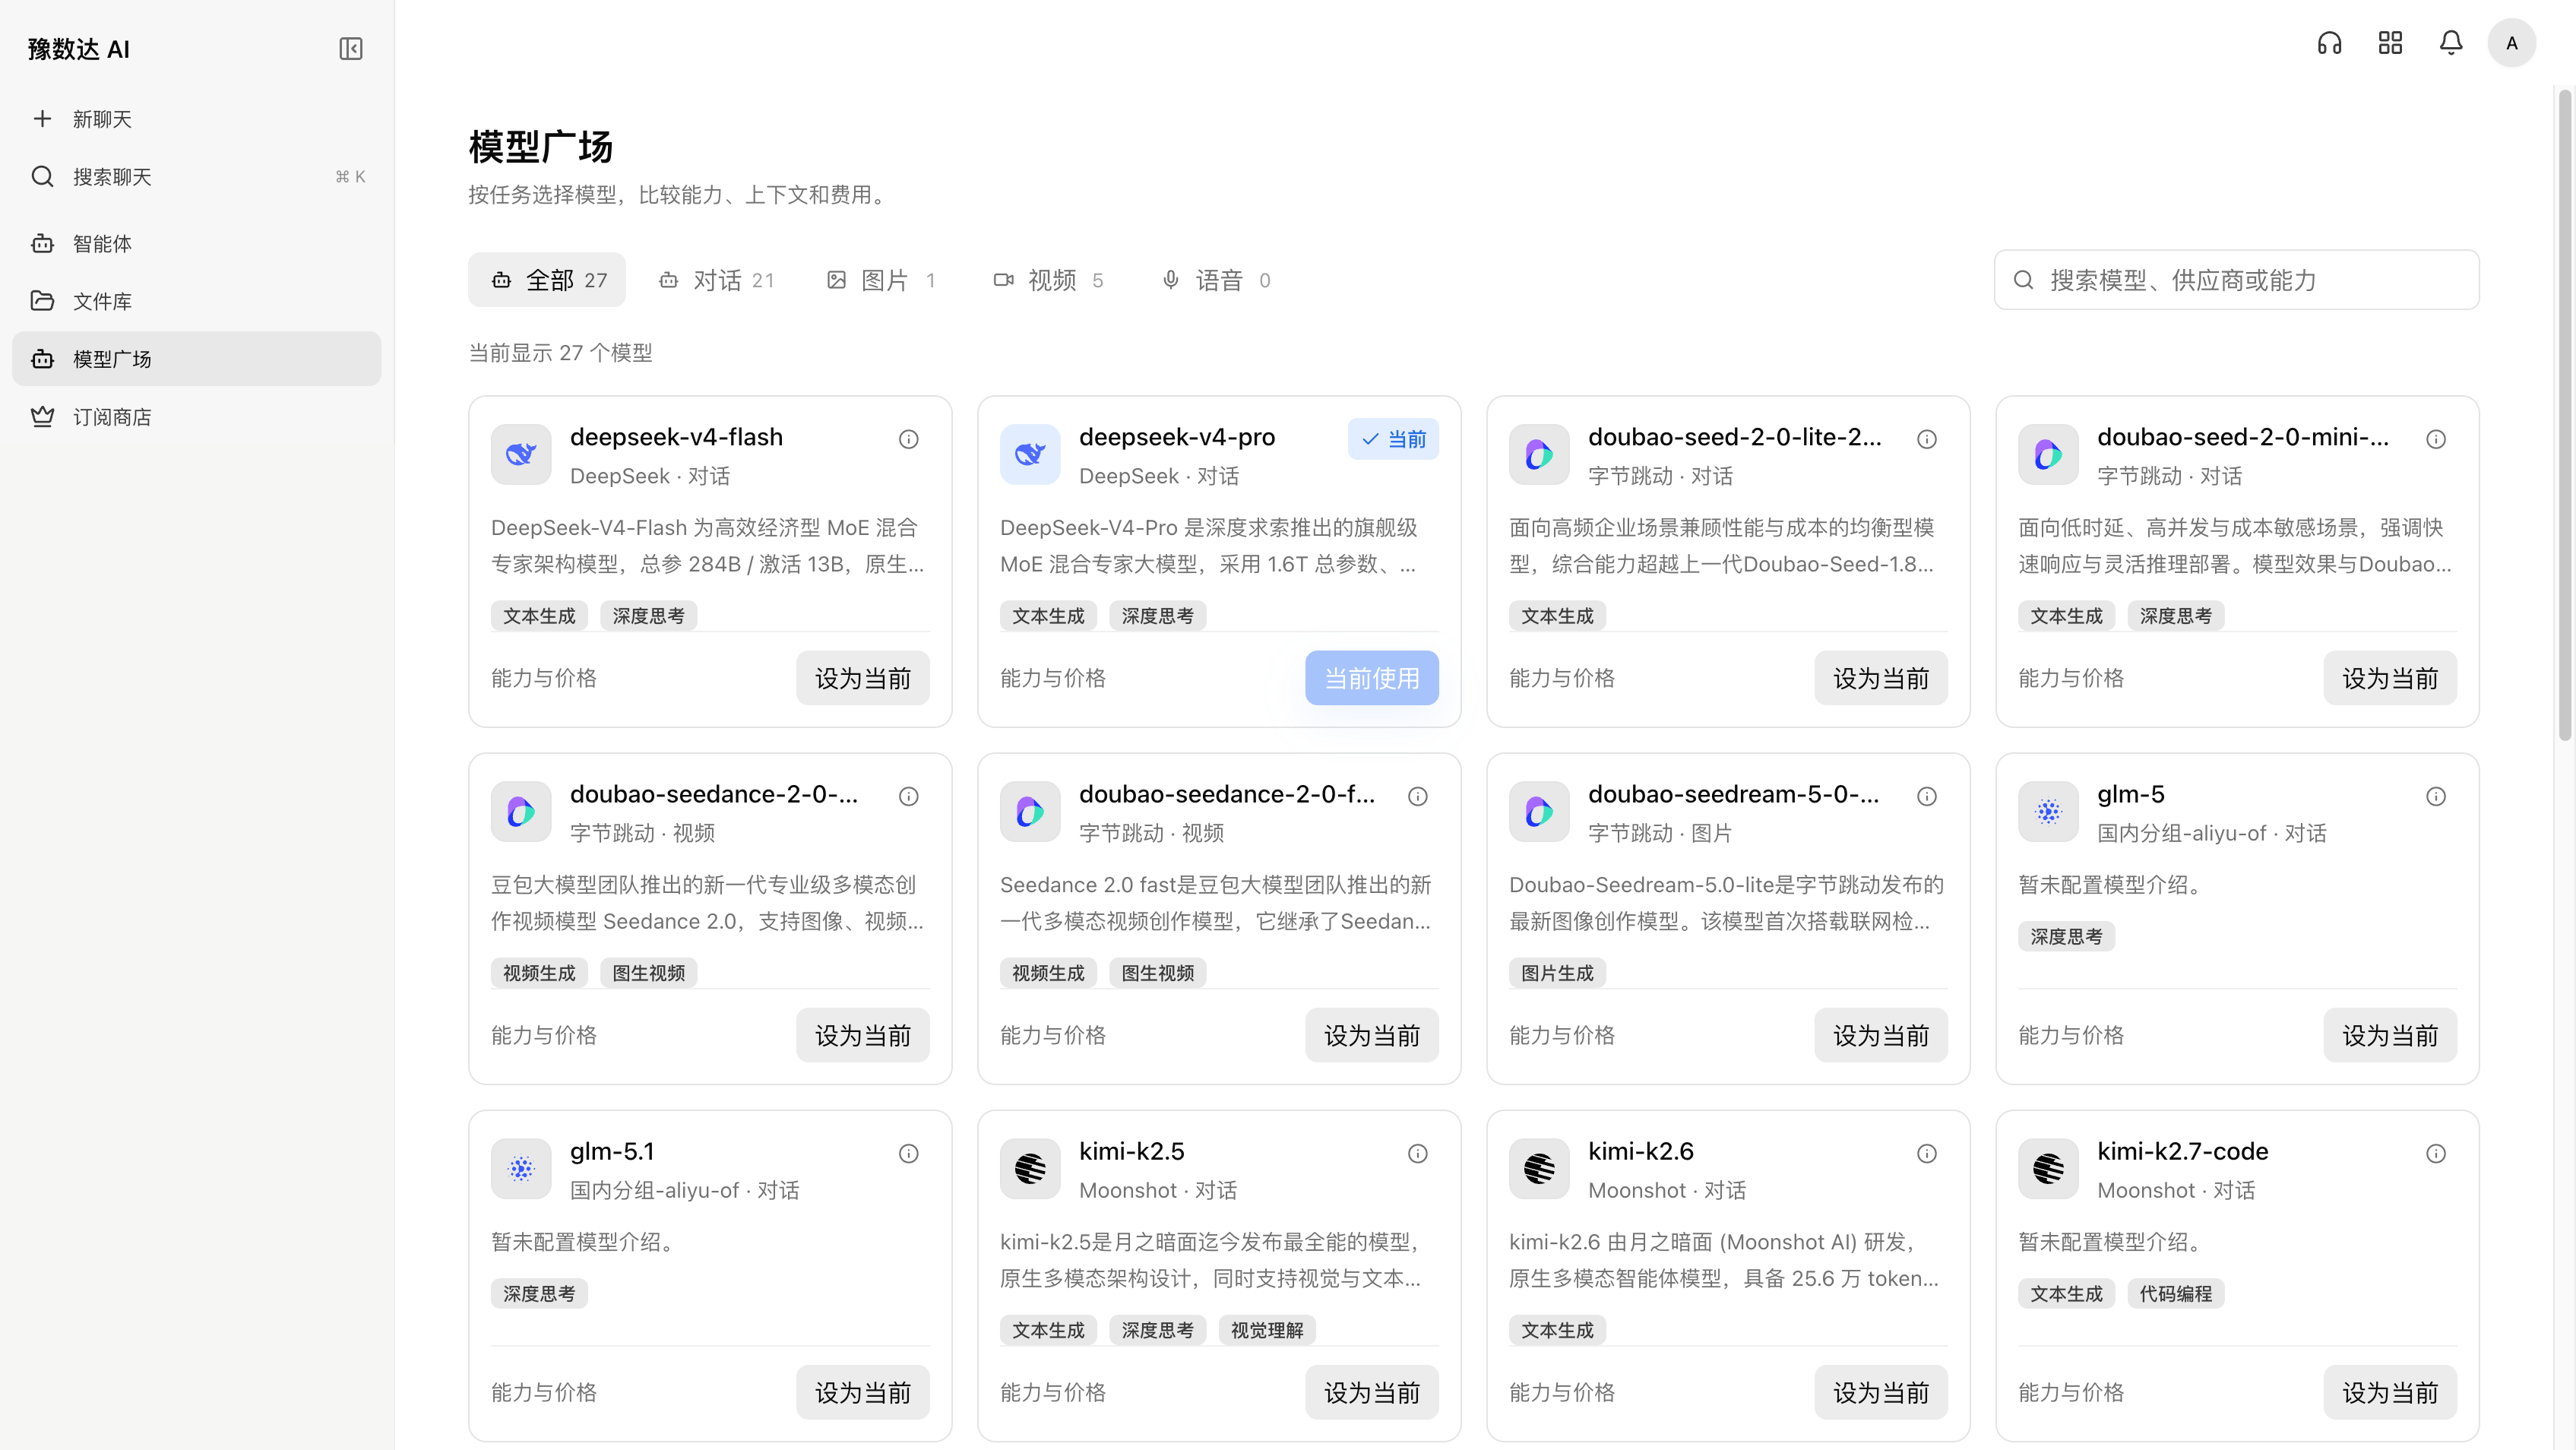The height and width of the screenshot is (1450, 2576).
Task: Open the user avatar A menu
Action: pos(2511,43)
